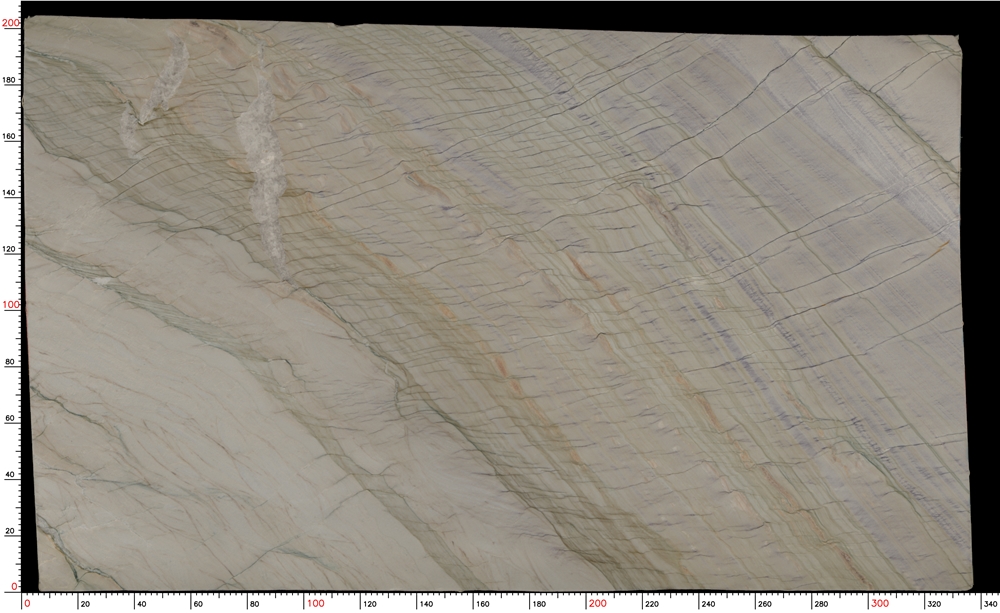The width and height of the screenshot is (1000, 613).
Task: Click the 160 mark on horizontal ruler
Action: pos(483,603)
